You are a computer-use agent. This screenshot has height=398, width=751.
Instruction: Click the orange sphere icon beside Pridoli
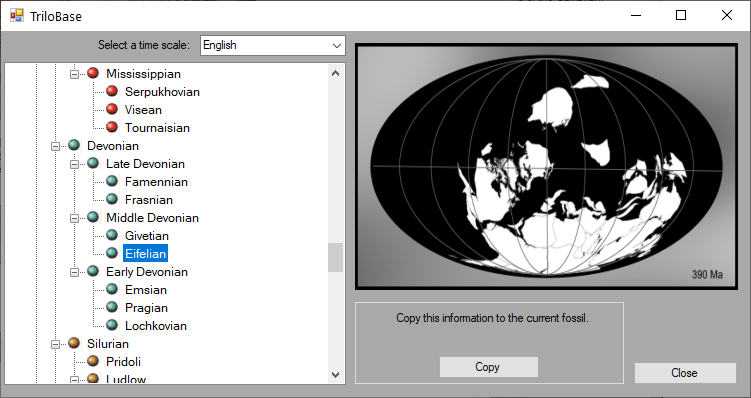93,361
